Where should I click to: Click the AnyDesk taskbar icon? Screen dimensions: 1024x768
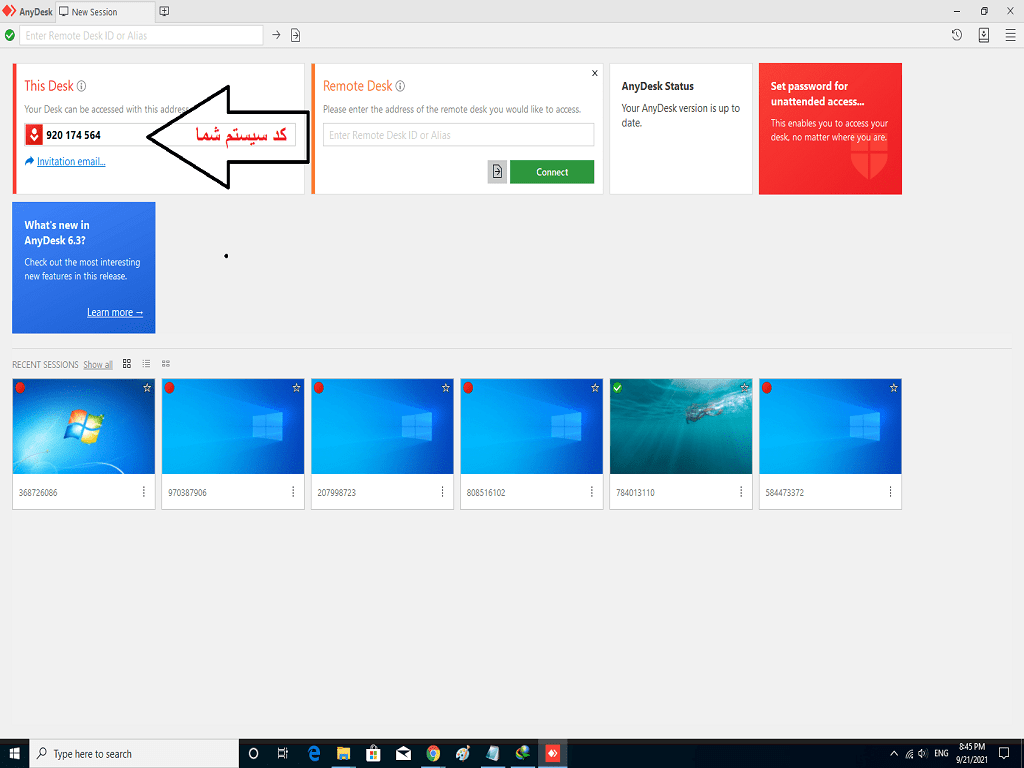pos(552,754)
